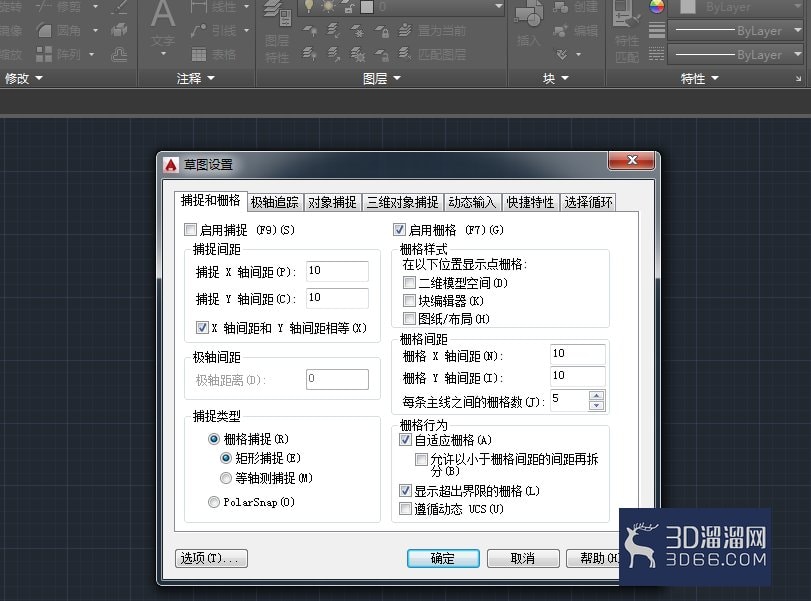
Task: Click the layer Off bulb-layer icon
Action: tap(310, 31)
